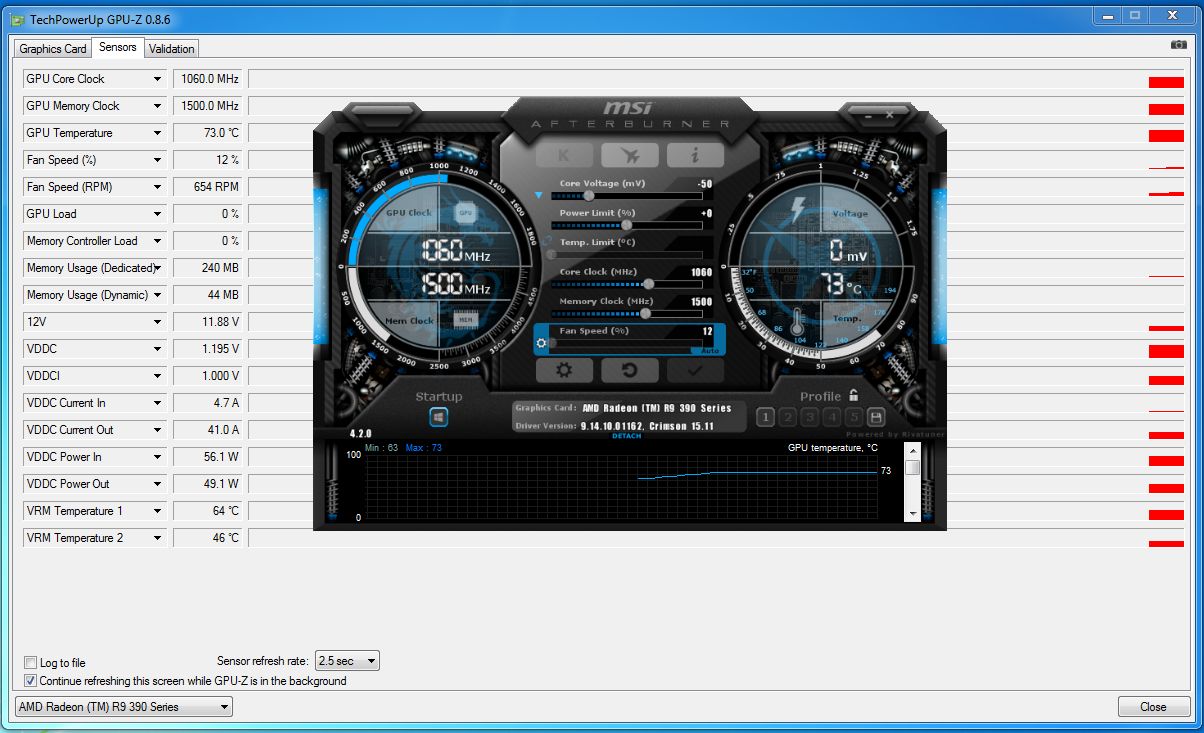The image size is (1204, 733).
Task: Open the Memory Controller Load dropdown
Action: pyautogui.click(x=157, y=241)
